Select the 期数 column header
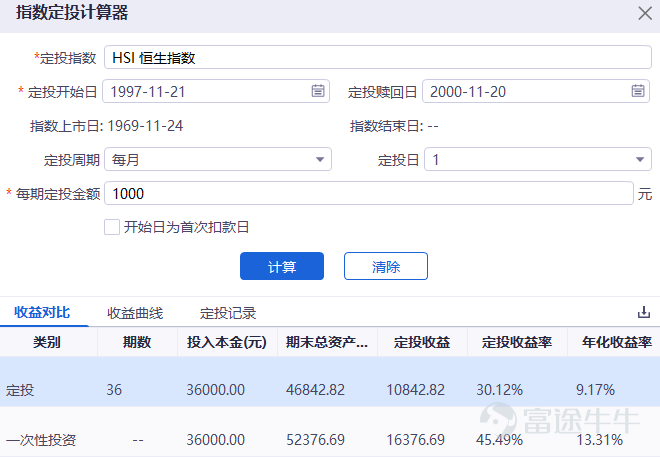The height and width of the screenshot is (457, 660). (x=137, y=342)
